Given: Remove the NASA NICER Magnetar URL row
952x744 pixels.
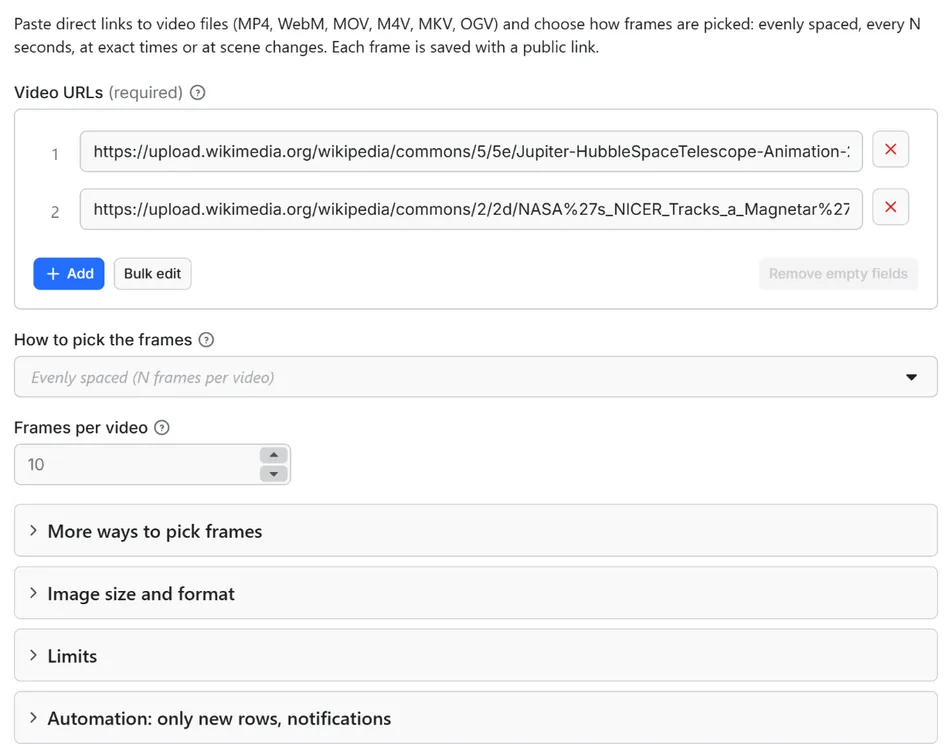Looking at the screenshot, I should [x=890, y=207].
